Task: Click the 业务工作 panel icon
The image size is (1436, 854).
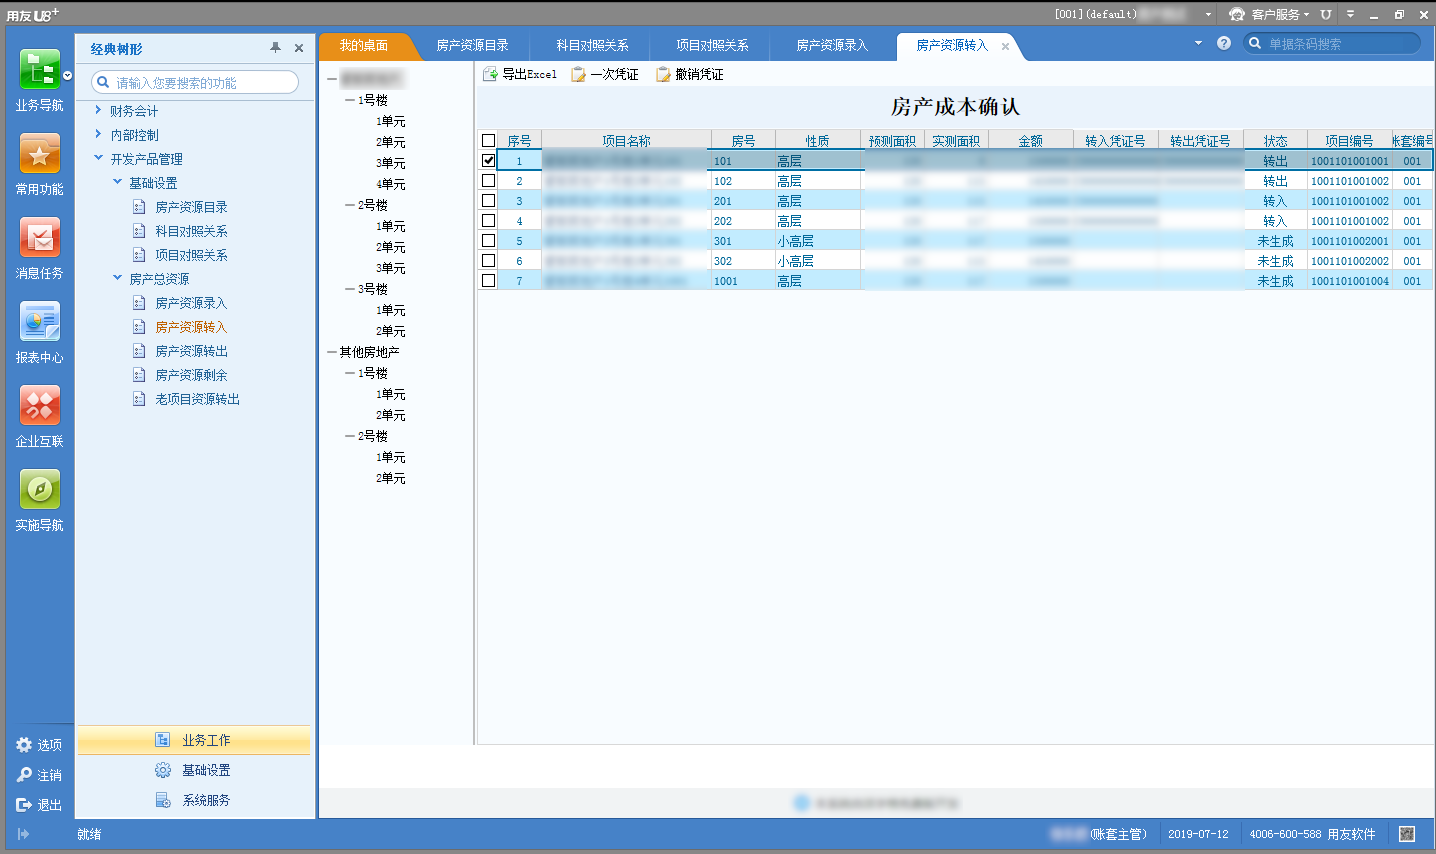Action: [163, 740]
